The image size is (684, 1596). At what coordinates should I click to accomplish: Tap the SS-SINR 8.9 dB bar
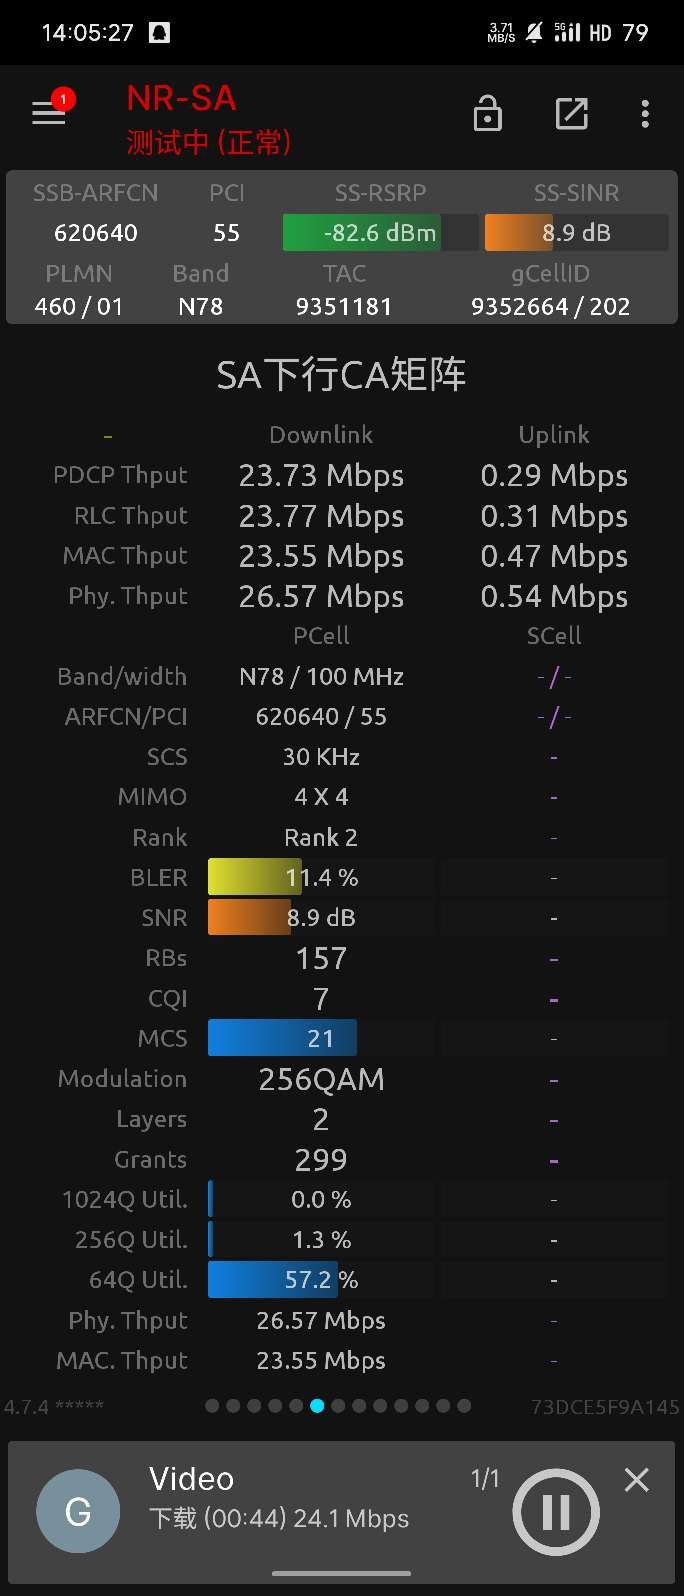tap(576, 233)
